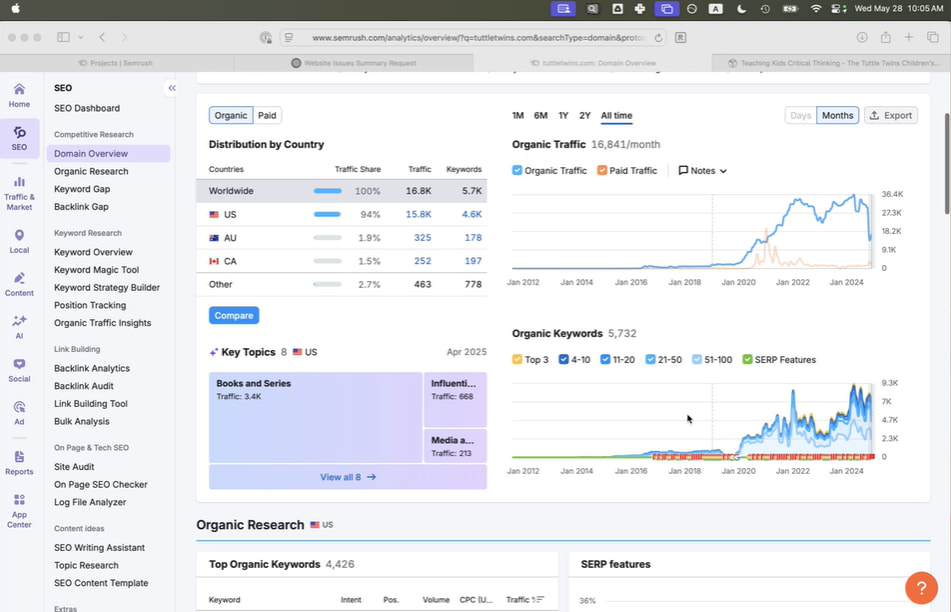
Task: Select the 1Y time range tab
Action: [x=563, y=116]
